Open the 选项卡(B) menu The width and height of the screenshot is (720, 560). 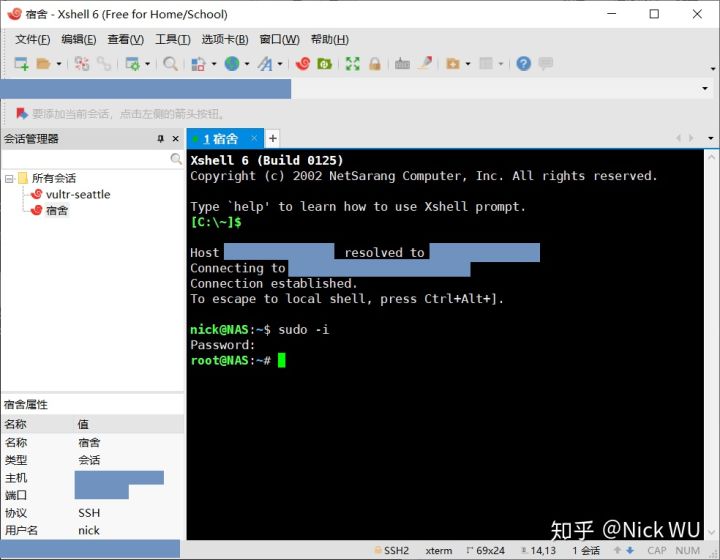click(x=225, y=39)
